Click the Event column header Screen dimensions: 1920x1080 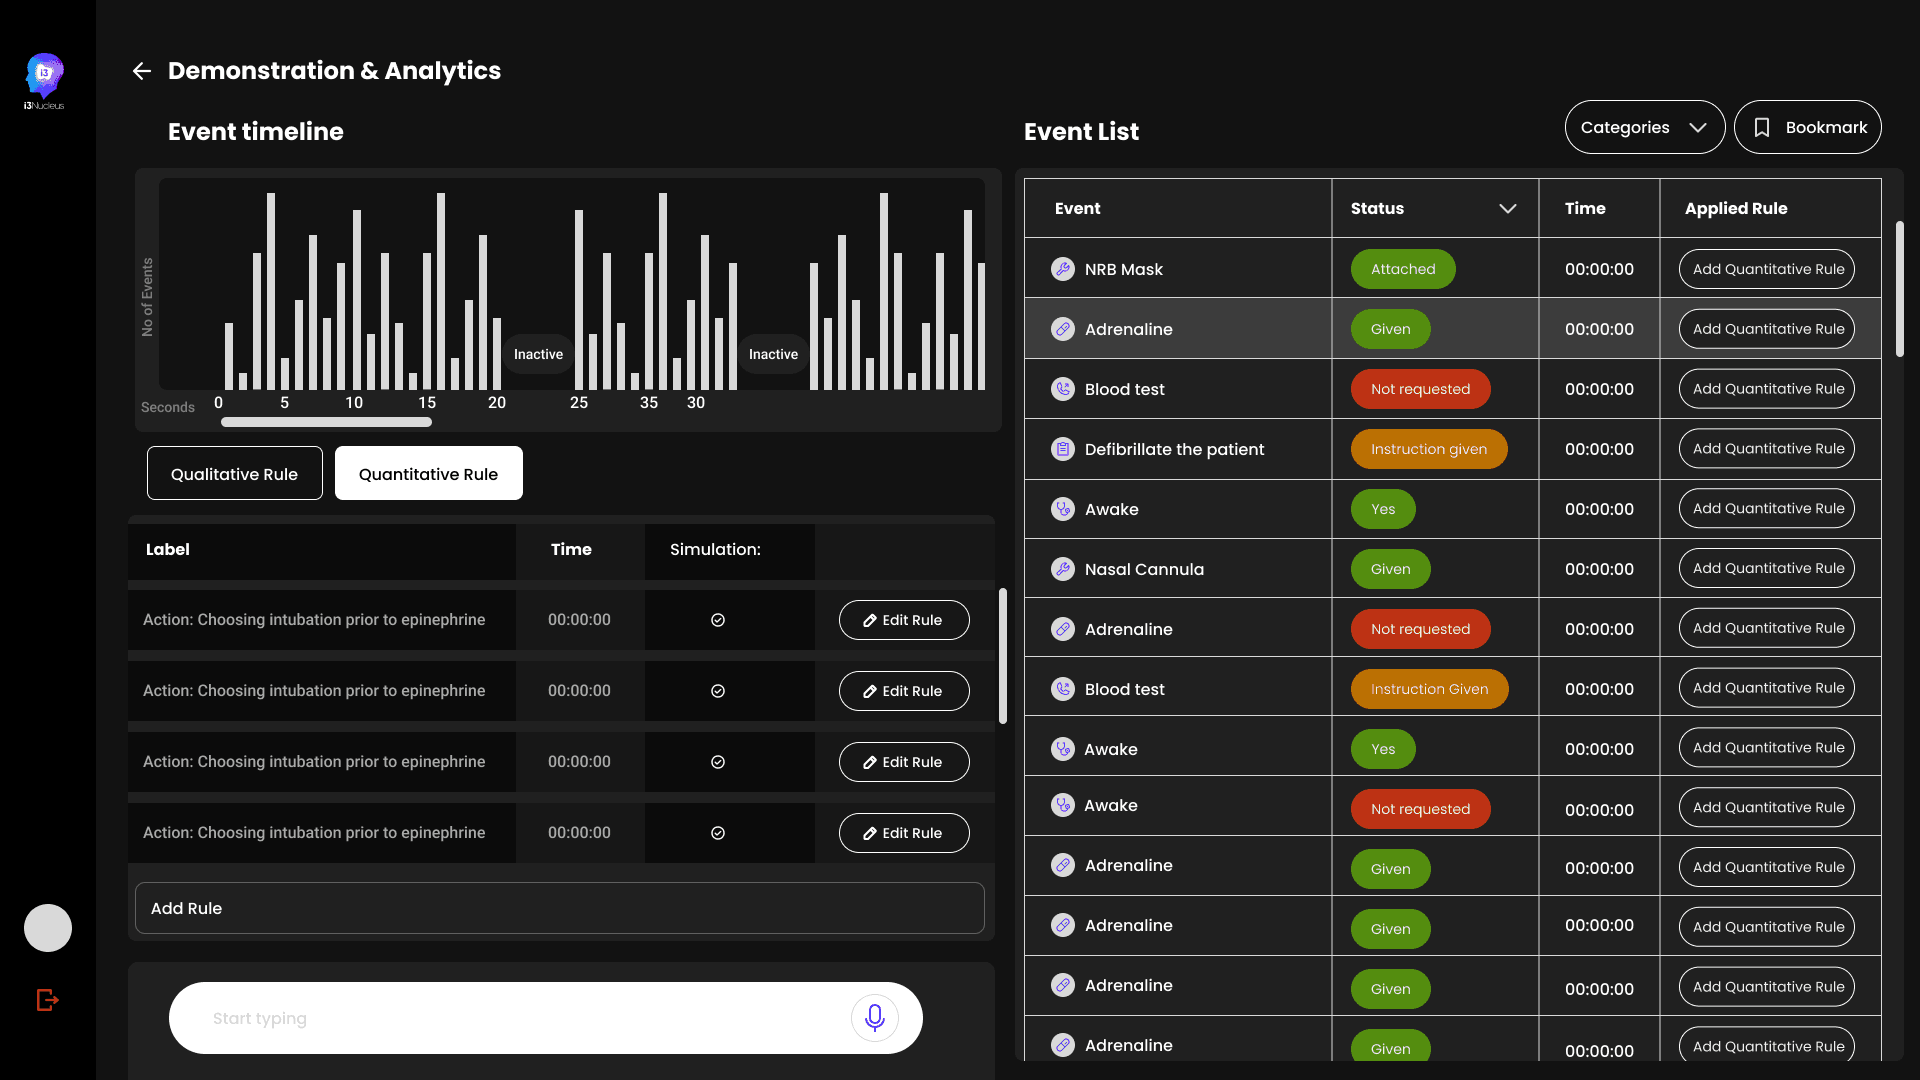click(1077, 208)
